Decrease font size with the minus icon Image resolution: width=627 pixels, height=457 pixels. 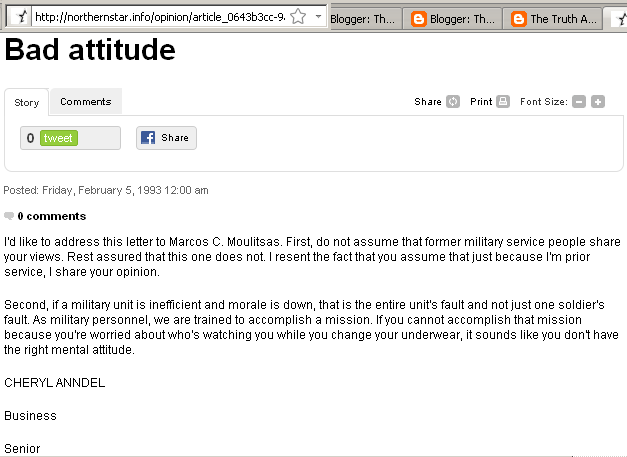[579, 102]
